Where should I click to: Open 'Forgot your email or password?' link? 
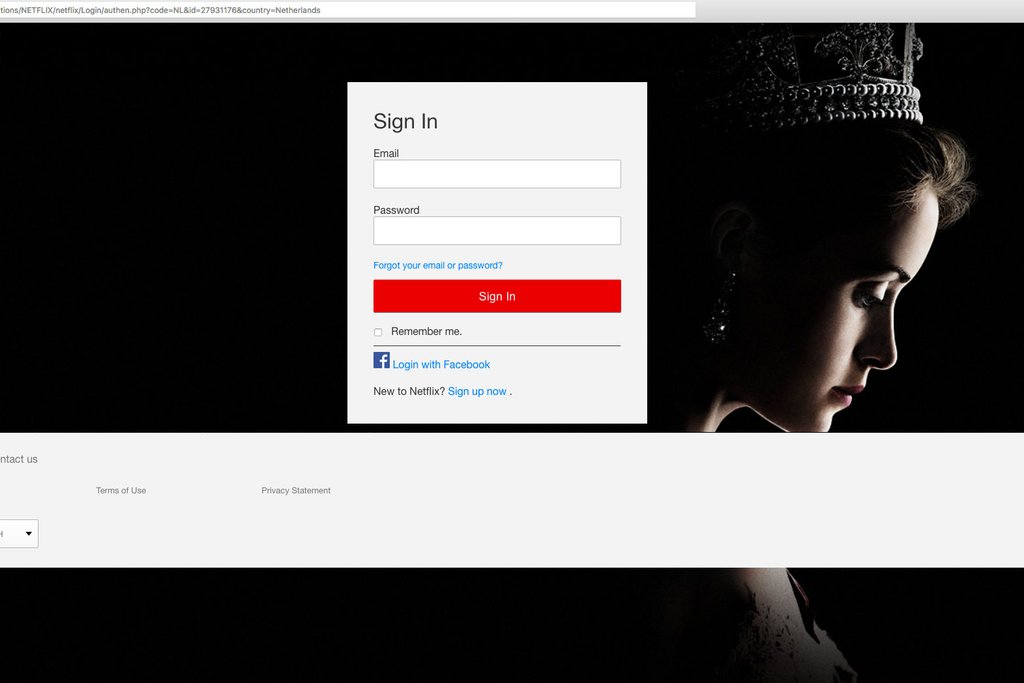(x=437, y=266)
